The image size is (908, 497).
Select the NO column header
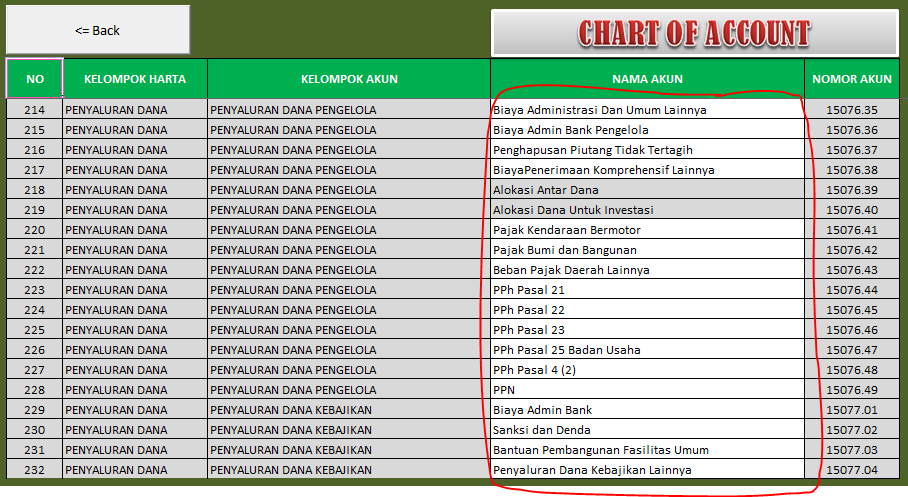pyautogui.click(x=35, y=79)
